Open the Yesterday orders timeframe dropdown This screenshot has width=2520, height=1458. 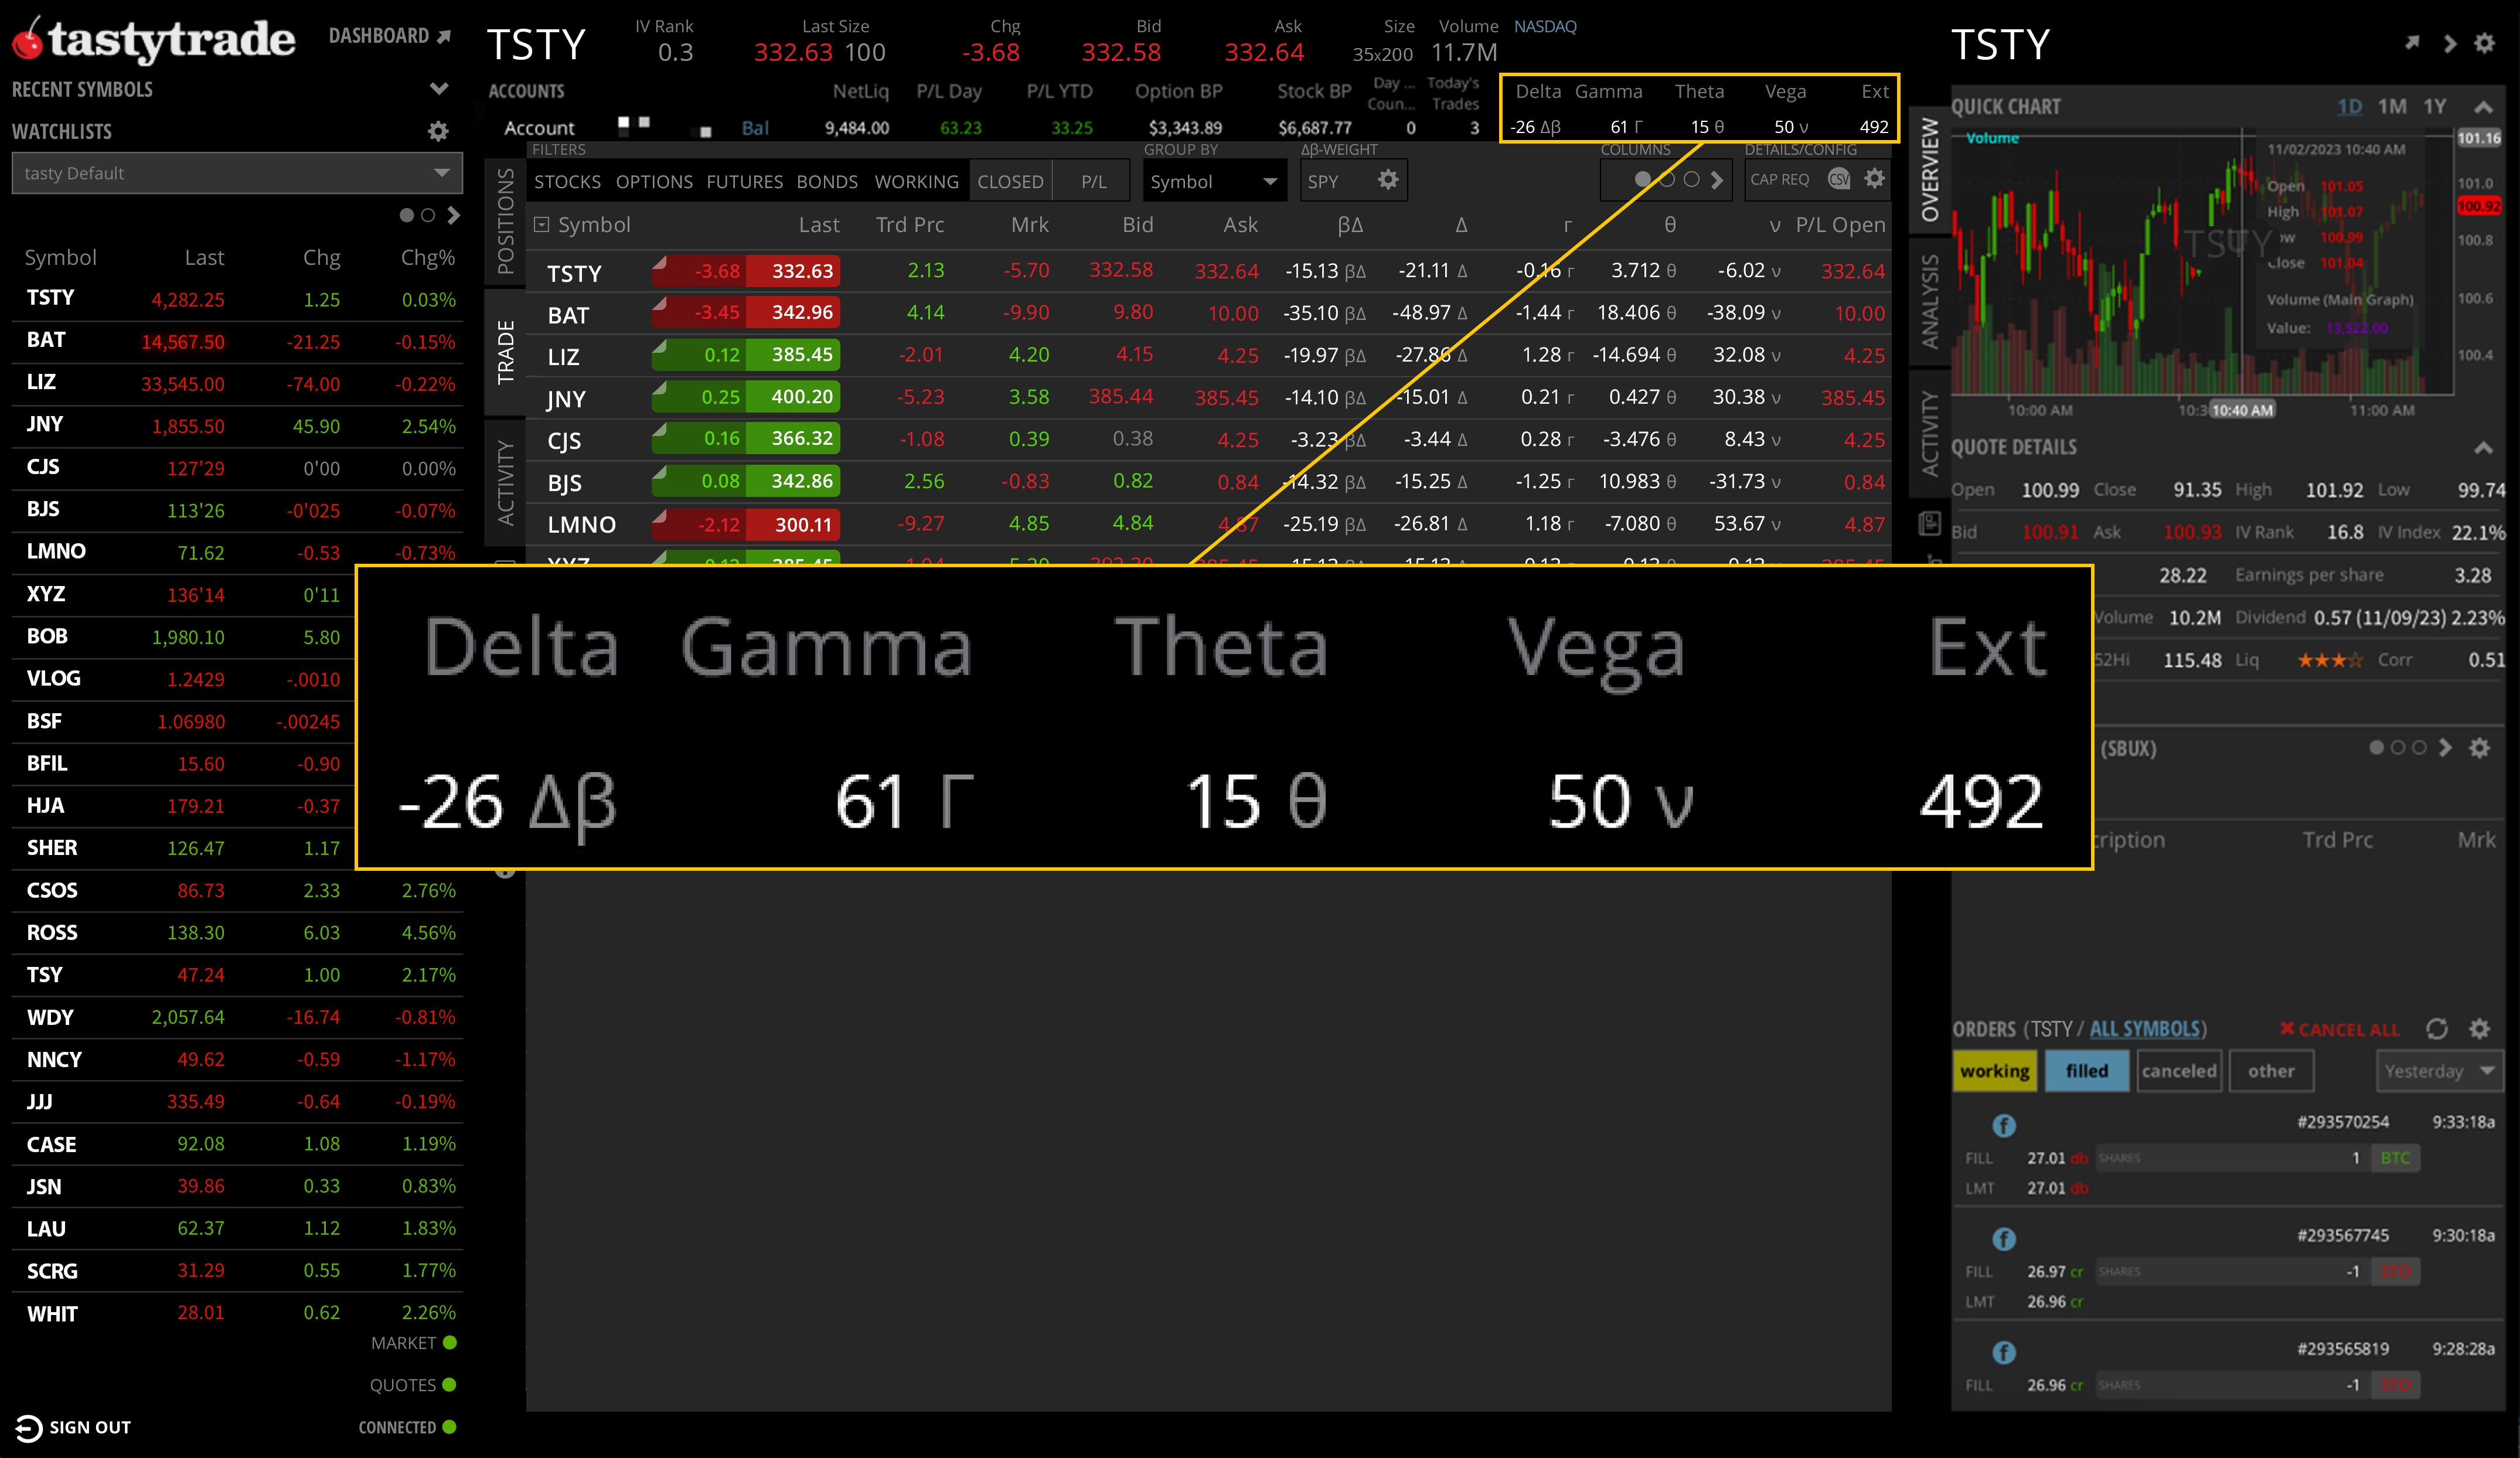(x=2438, y=1070)
